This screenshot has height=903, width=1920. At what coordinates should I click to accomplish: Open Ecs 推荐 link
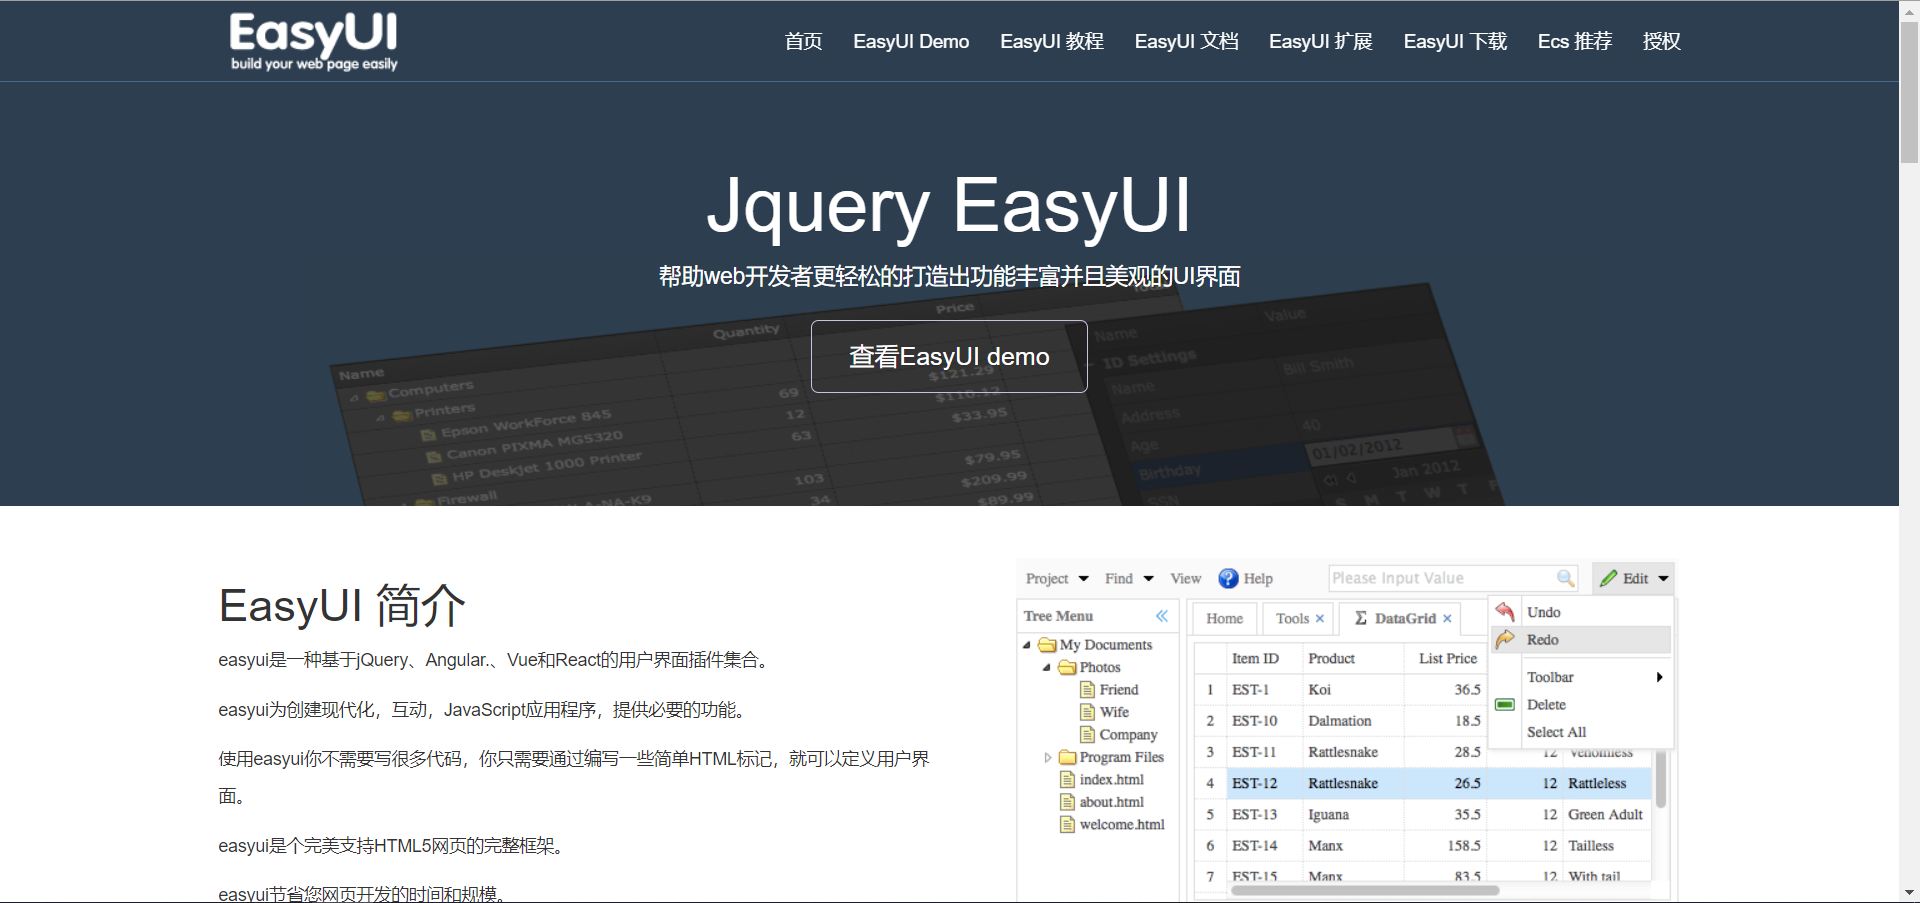[1575, 41]
